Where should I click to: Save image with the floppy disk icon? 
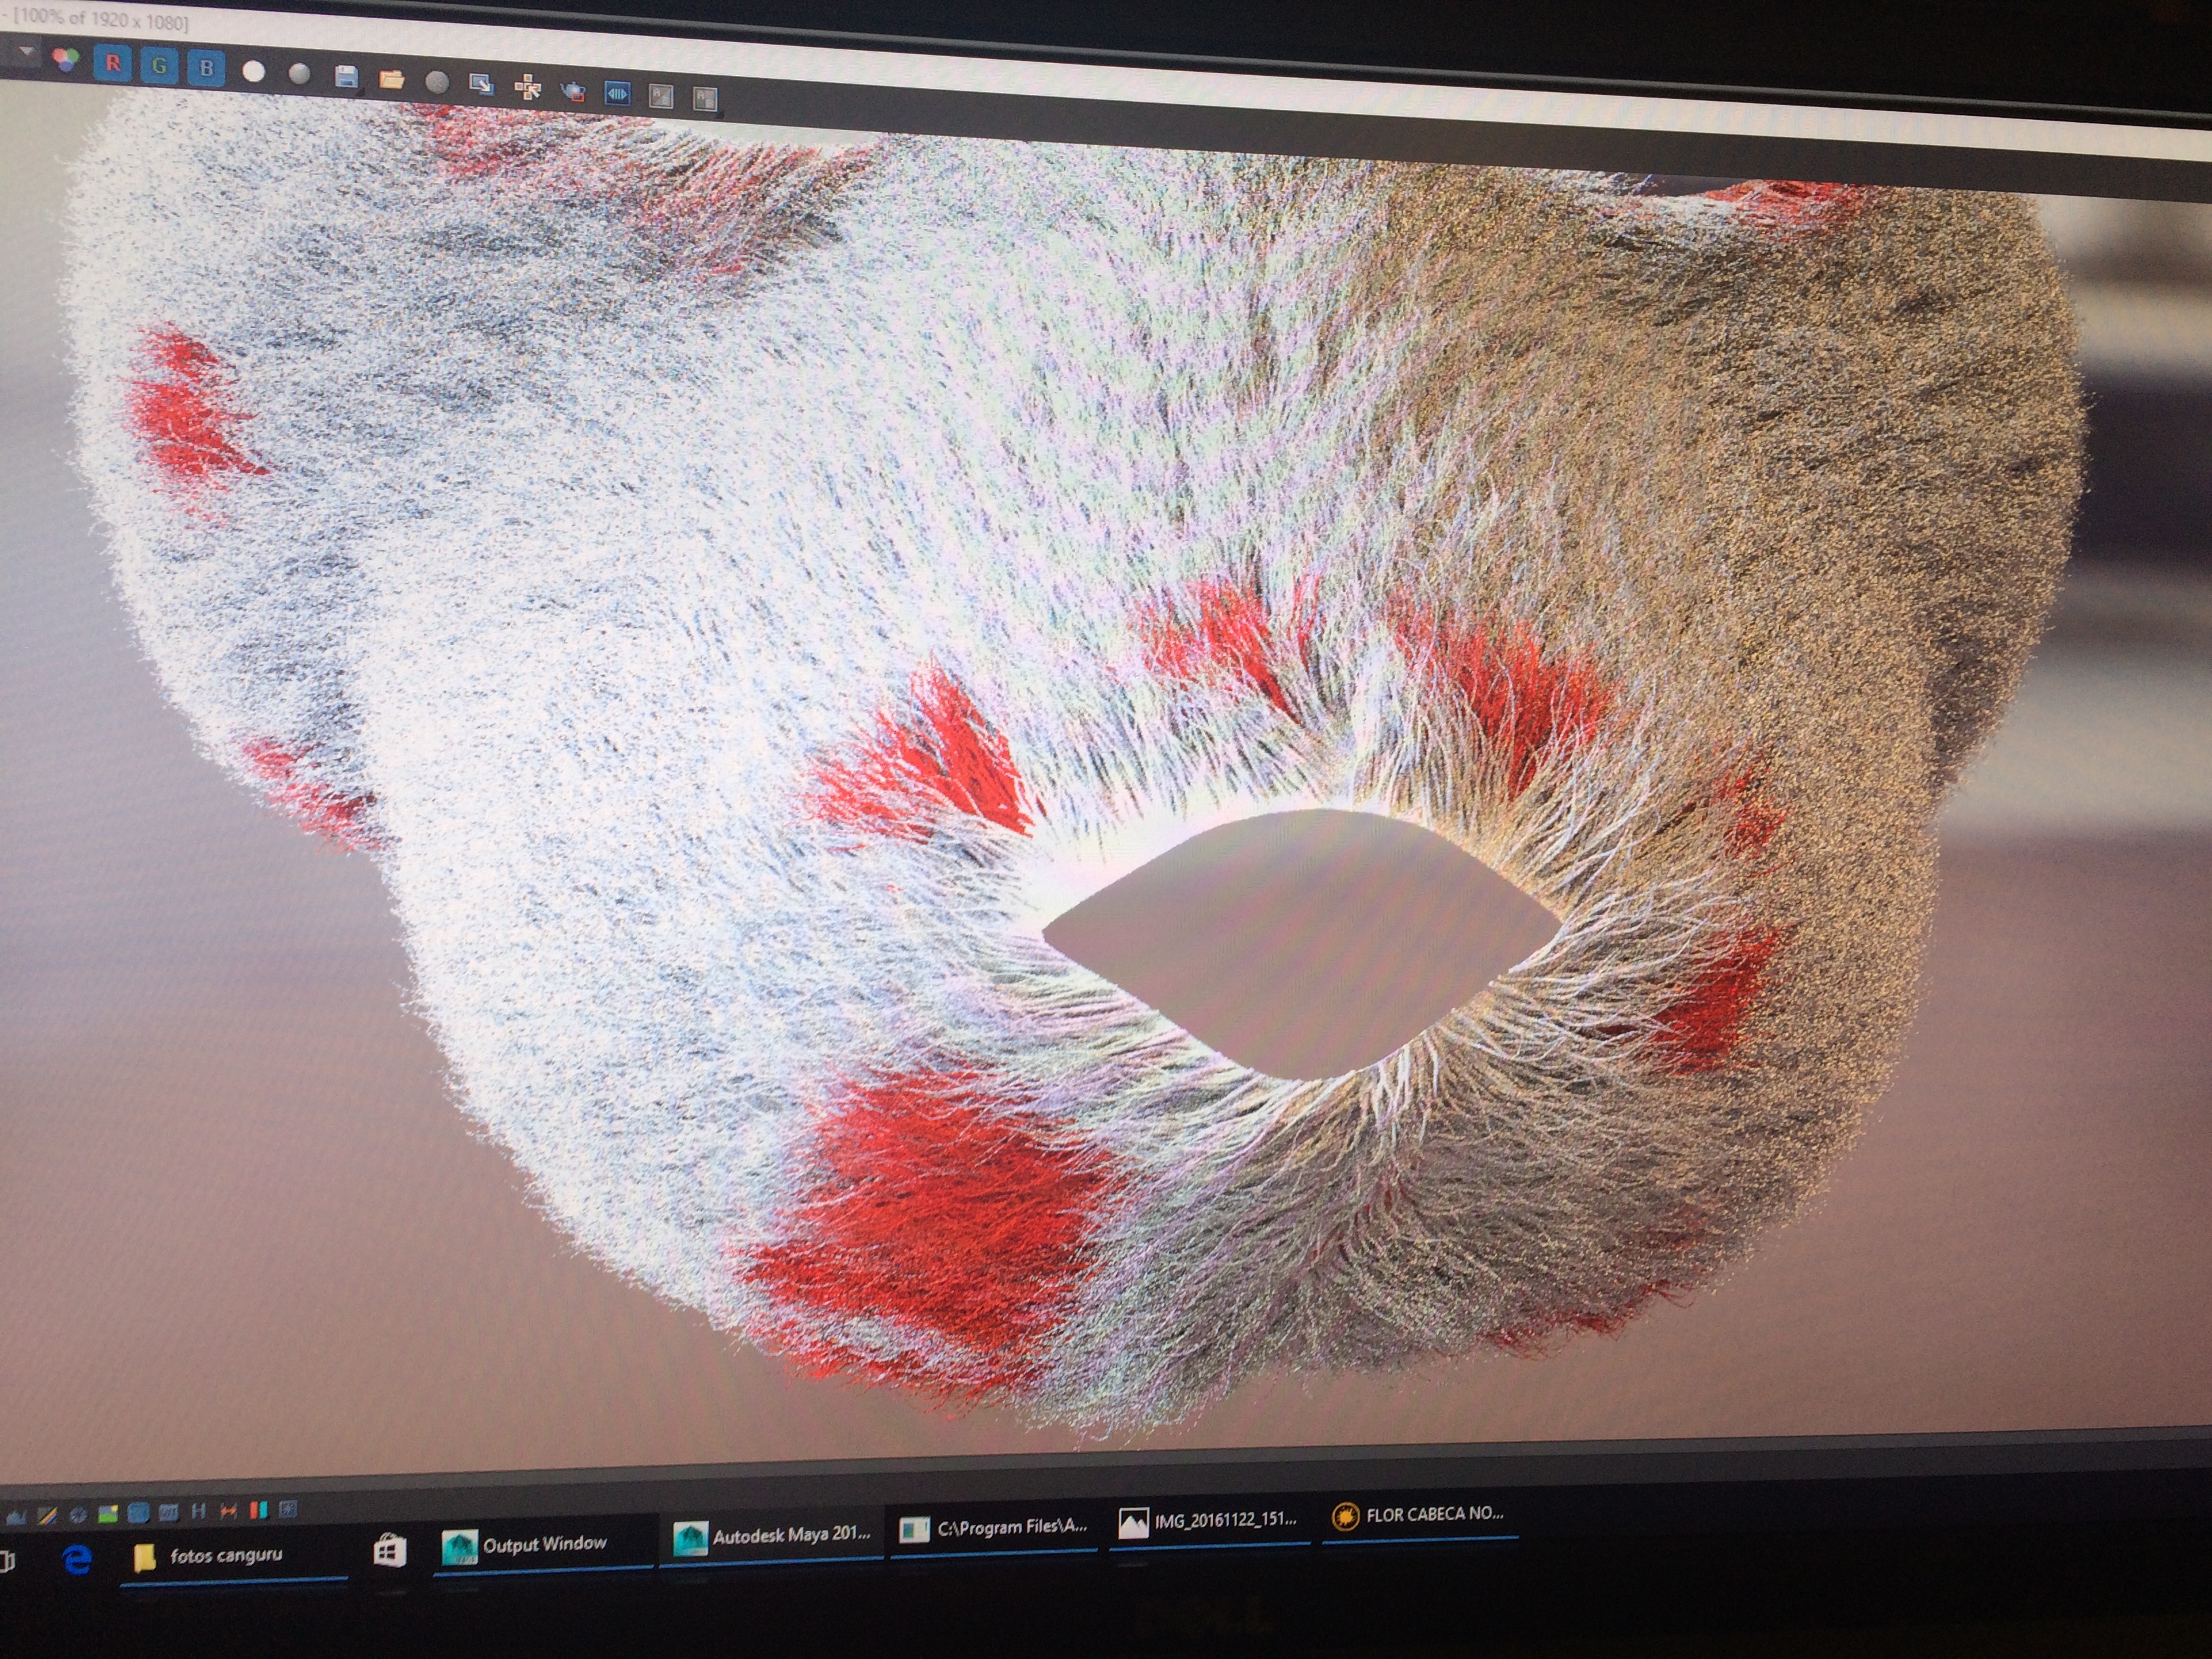pyautogui.click(x=346, y=77)
